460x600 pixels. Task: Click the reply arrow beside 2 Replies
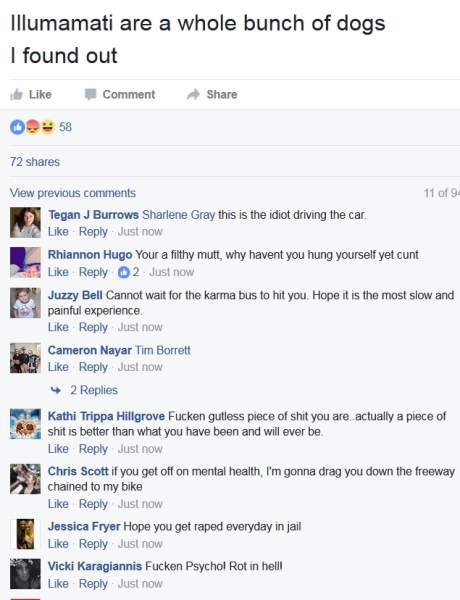click(56, 390)
